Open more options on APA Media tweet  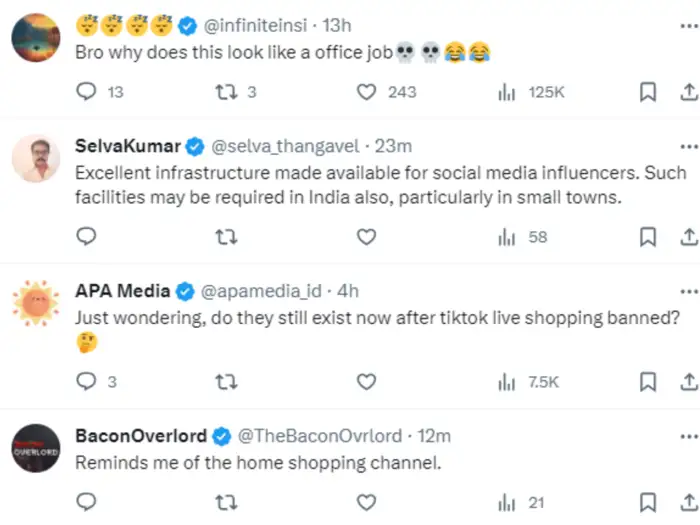point(688,291)
